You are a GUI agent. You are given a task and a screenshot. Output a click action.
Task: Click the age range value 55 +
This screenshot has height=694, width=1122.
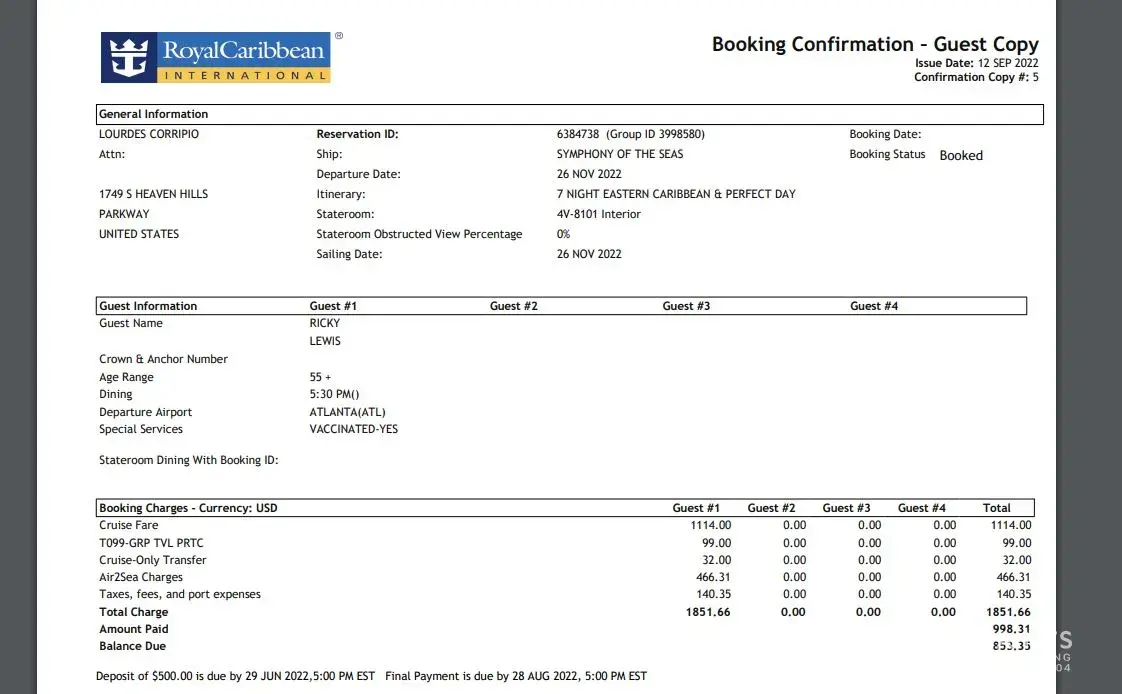point(321,377)
